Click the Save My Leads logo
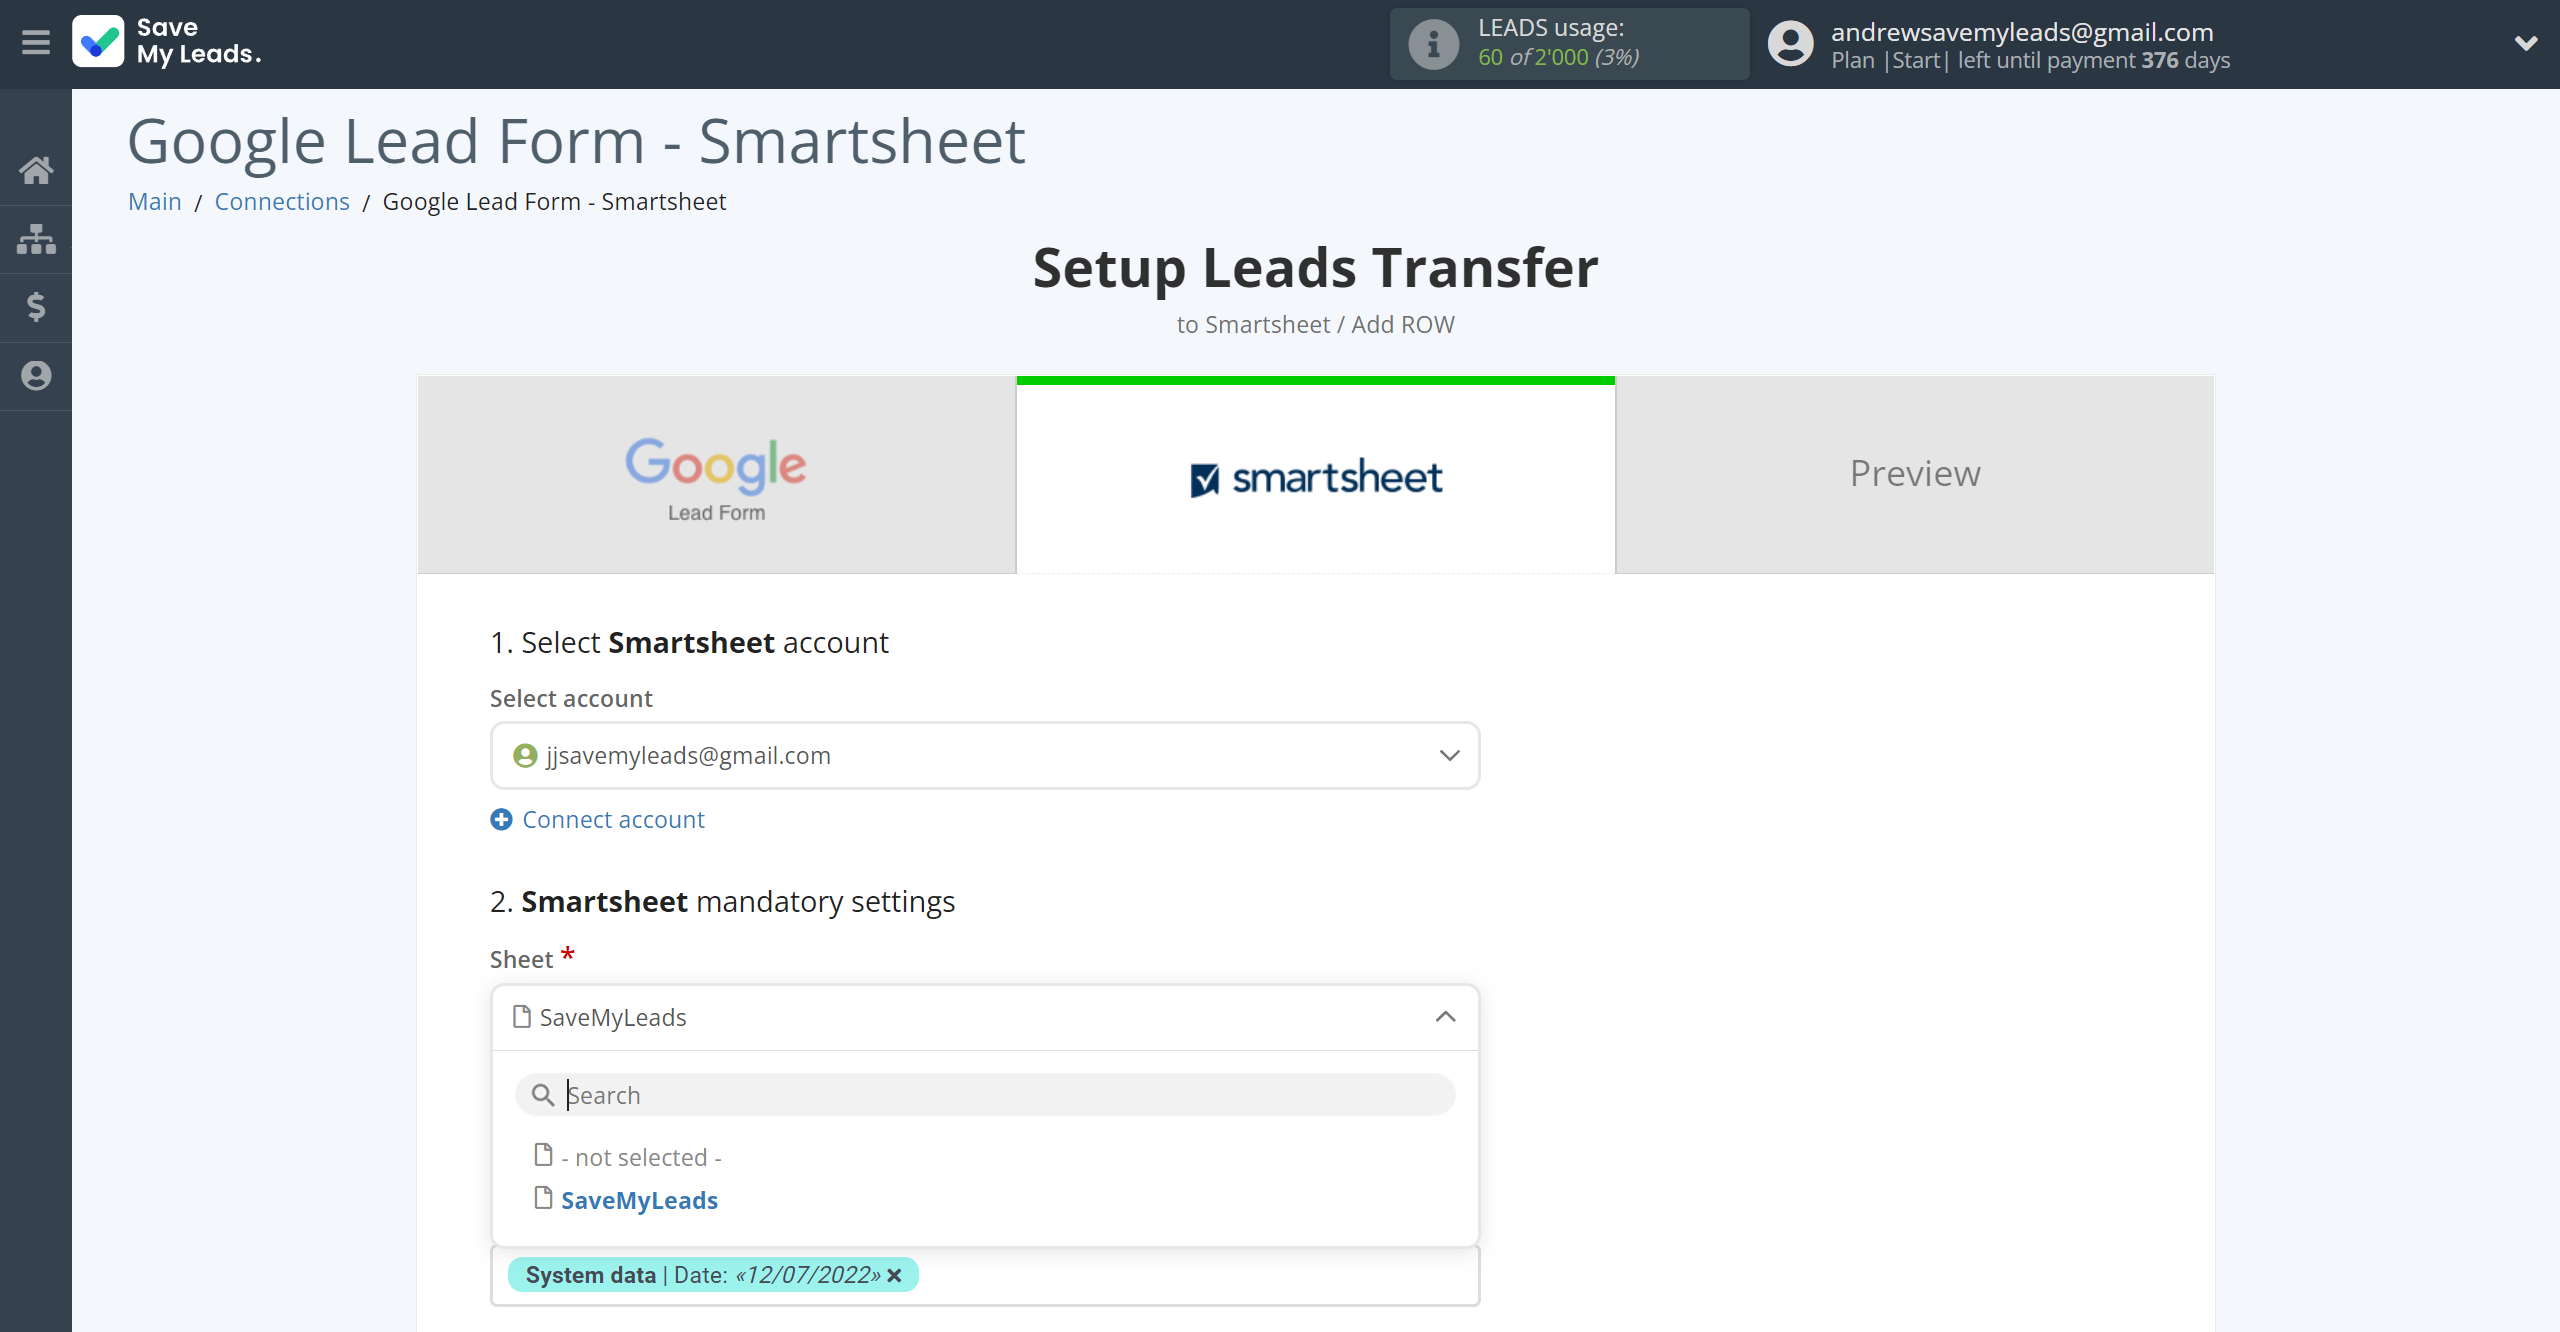Viewport: 2560px width, 1332px height. point(166,42)
